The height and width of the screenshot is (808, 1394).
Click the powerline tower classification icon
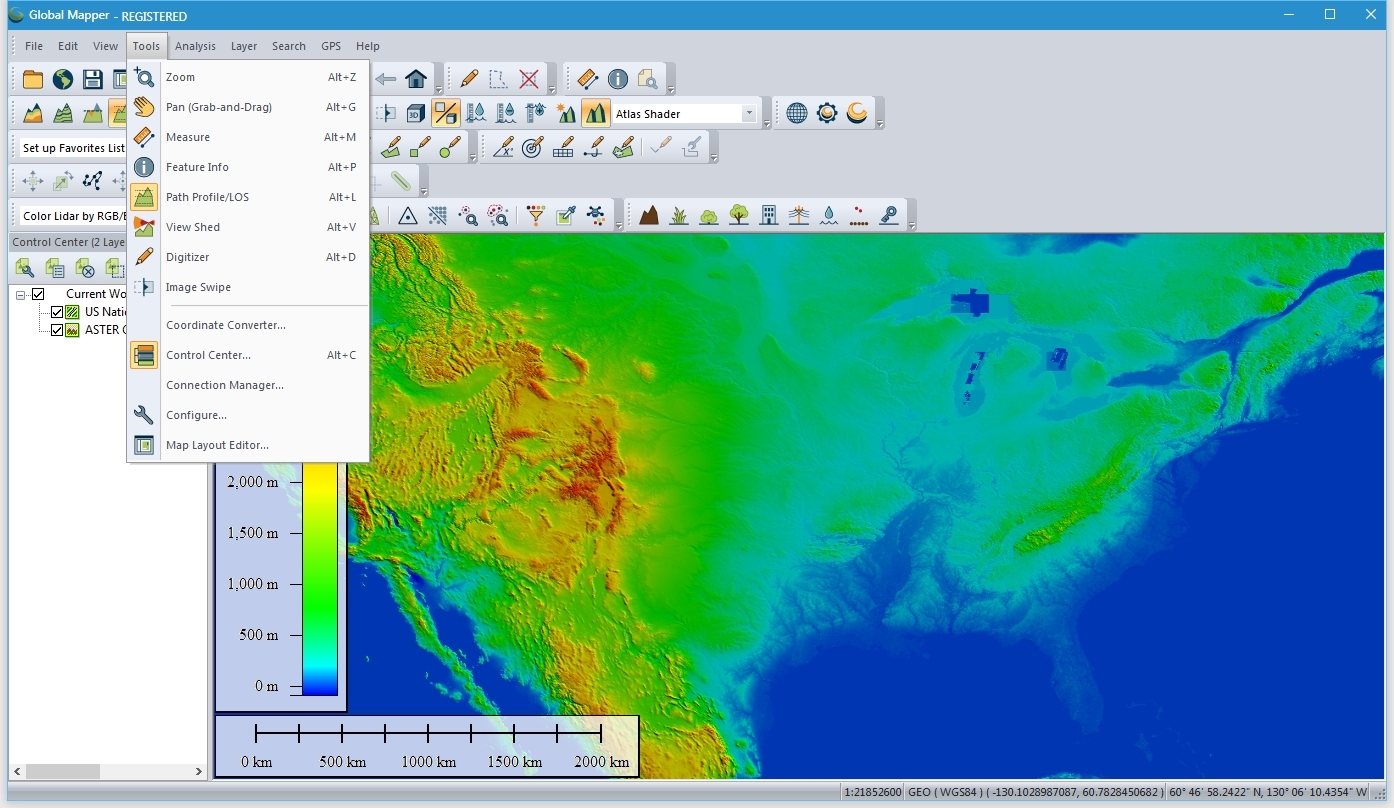tap(798, 215)
